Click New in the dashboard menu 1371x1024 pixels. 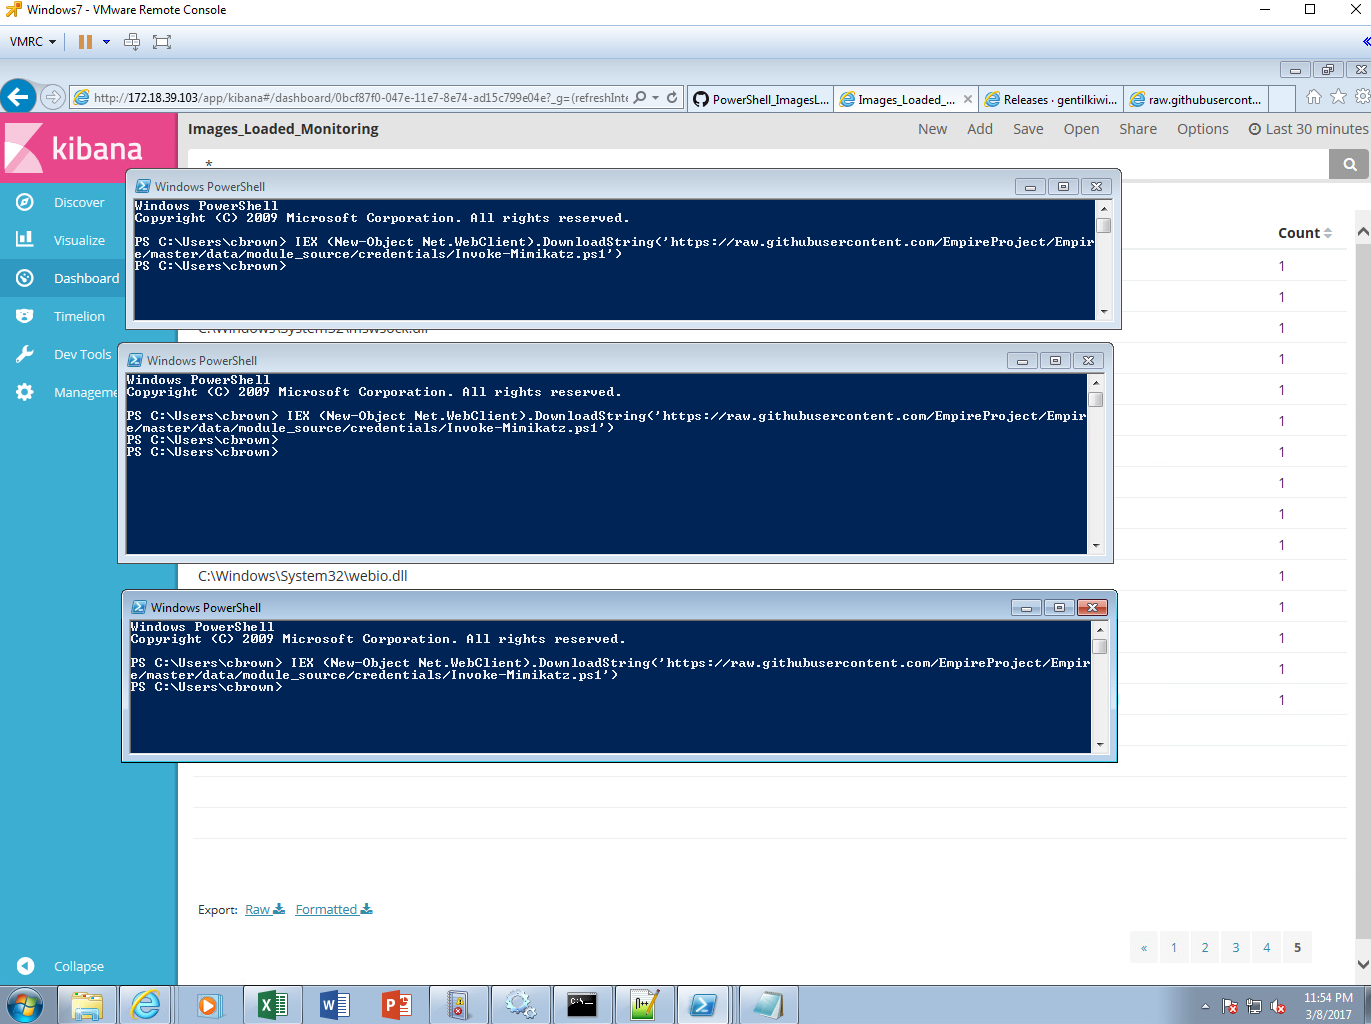pos(932,129)
